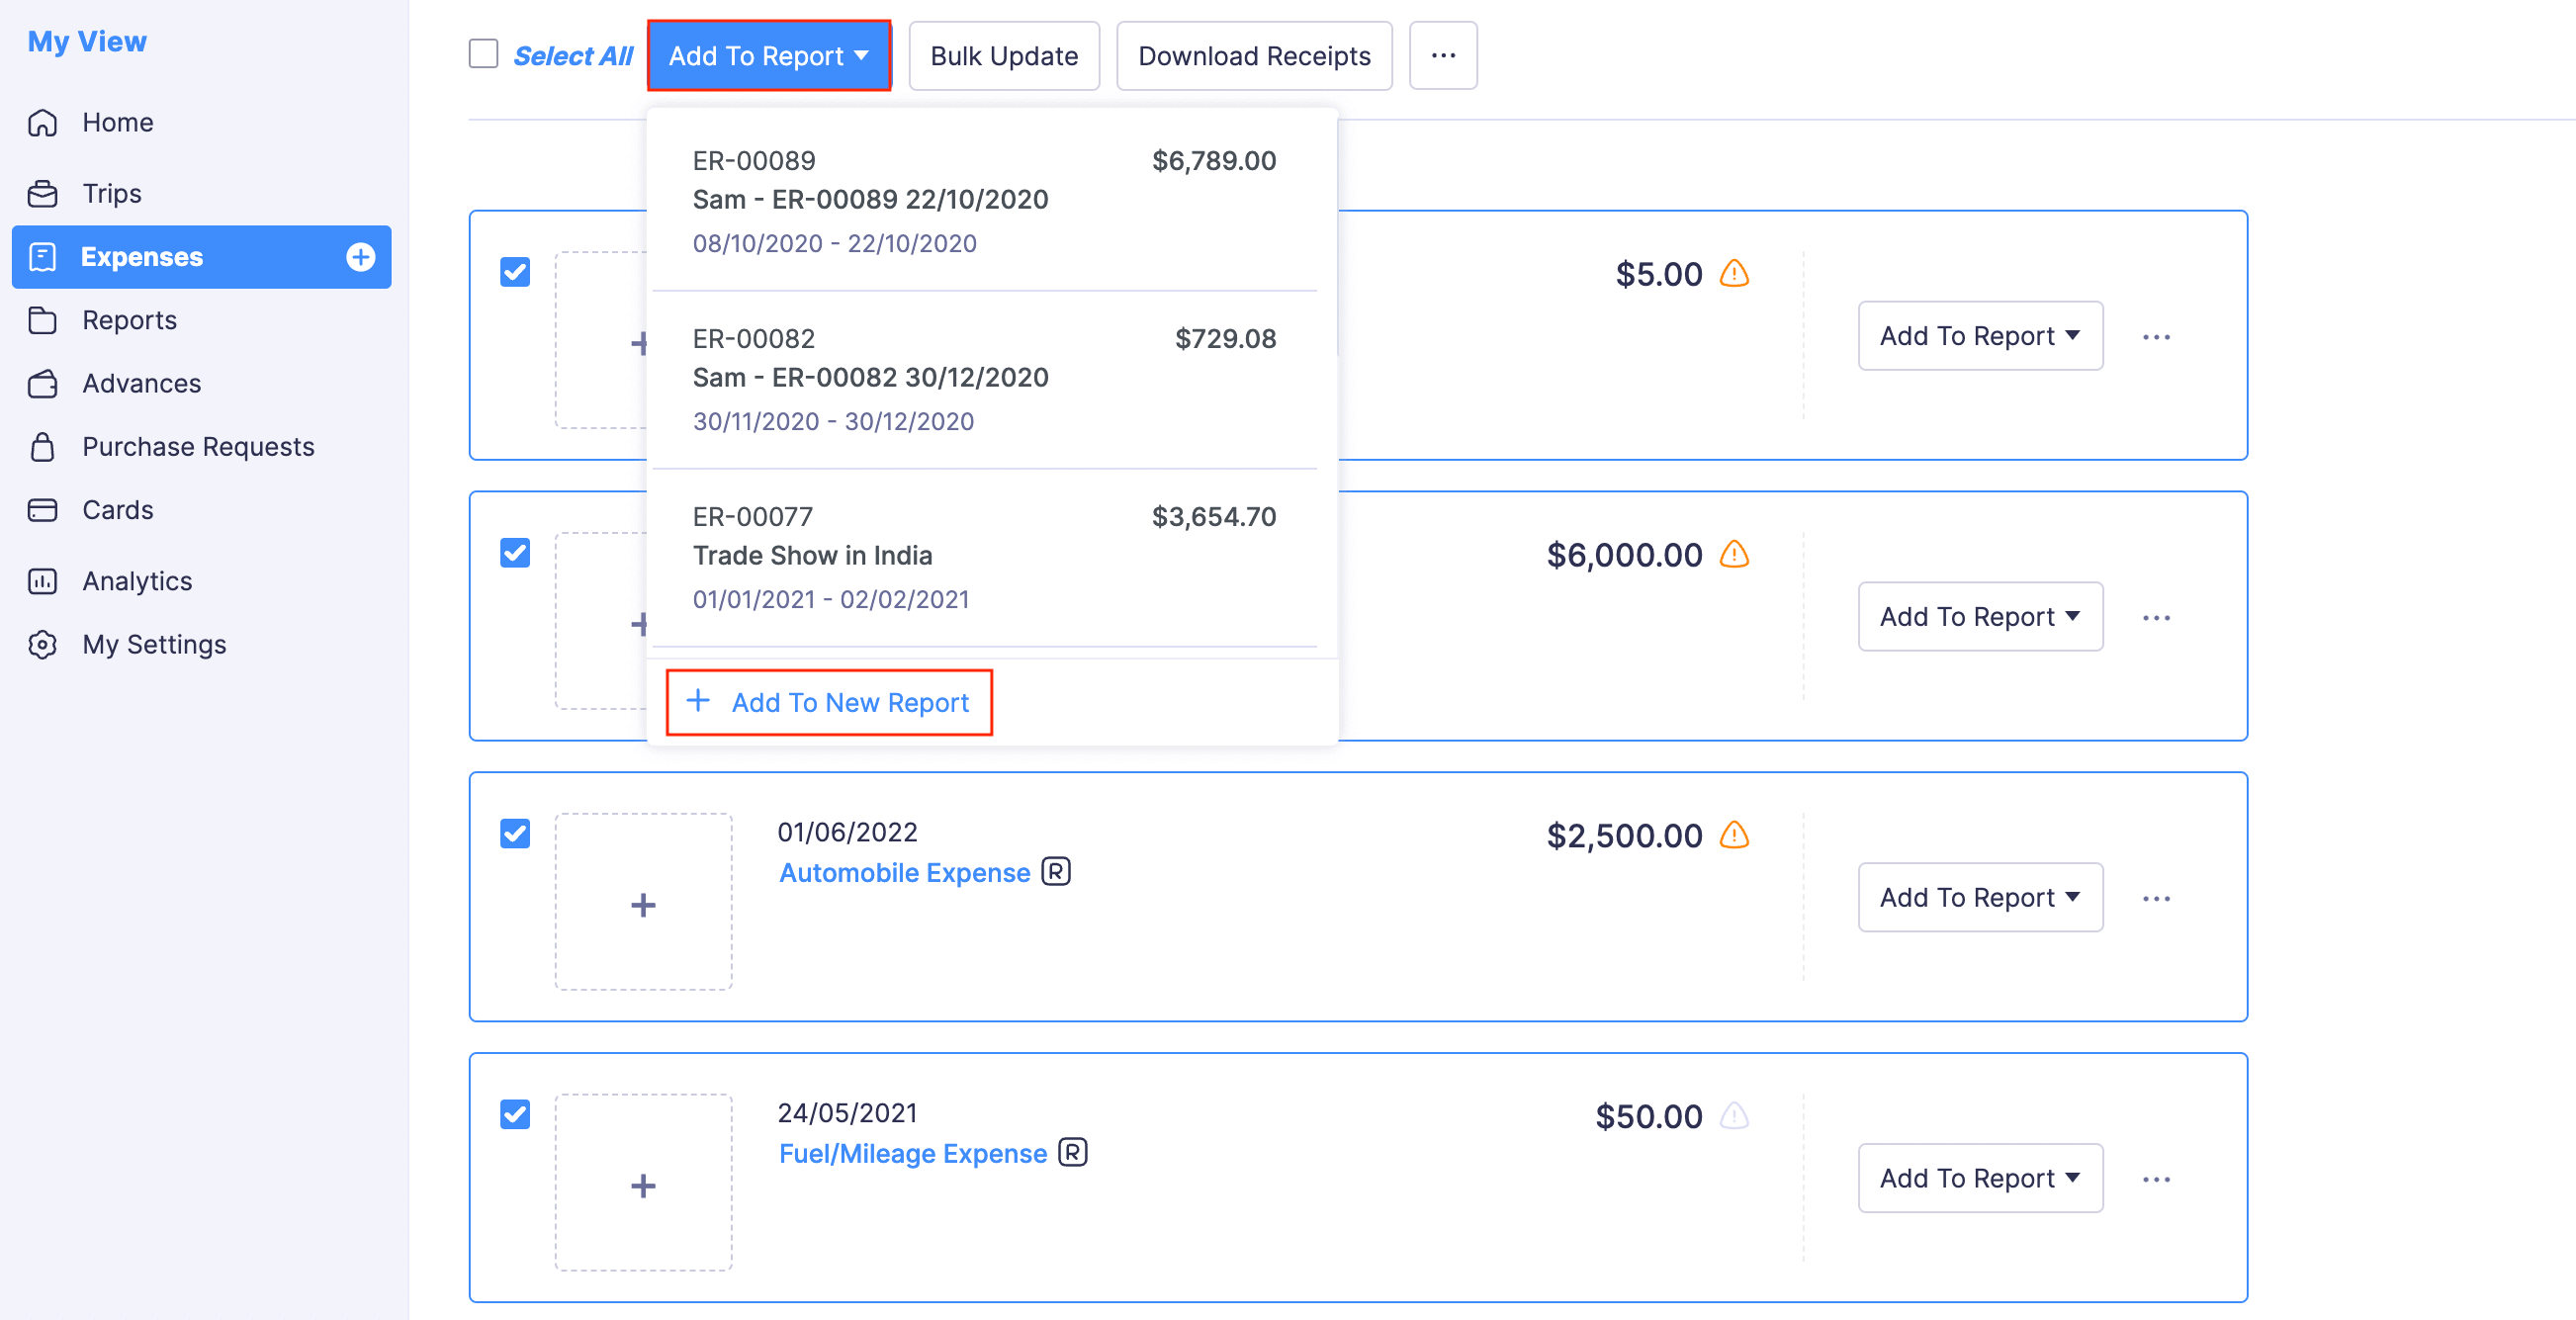2576x1320 pixels.
Task: Open Add To Report dropdown on $5.00 expense
Action: coord(1979,335)
